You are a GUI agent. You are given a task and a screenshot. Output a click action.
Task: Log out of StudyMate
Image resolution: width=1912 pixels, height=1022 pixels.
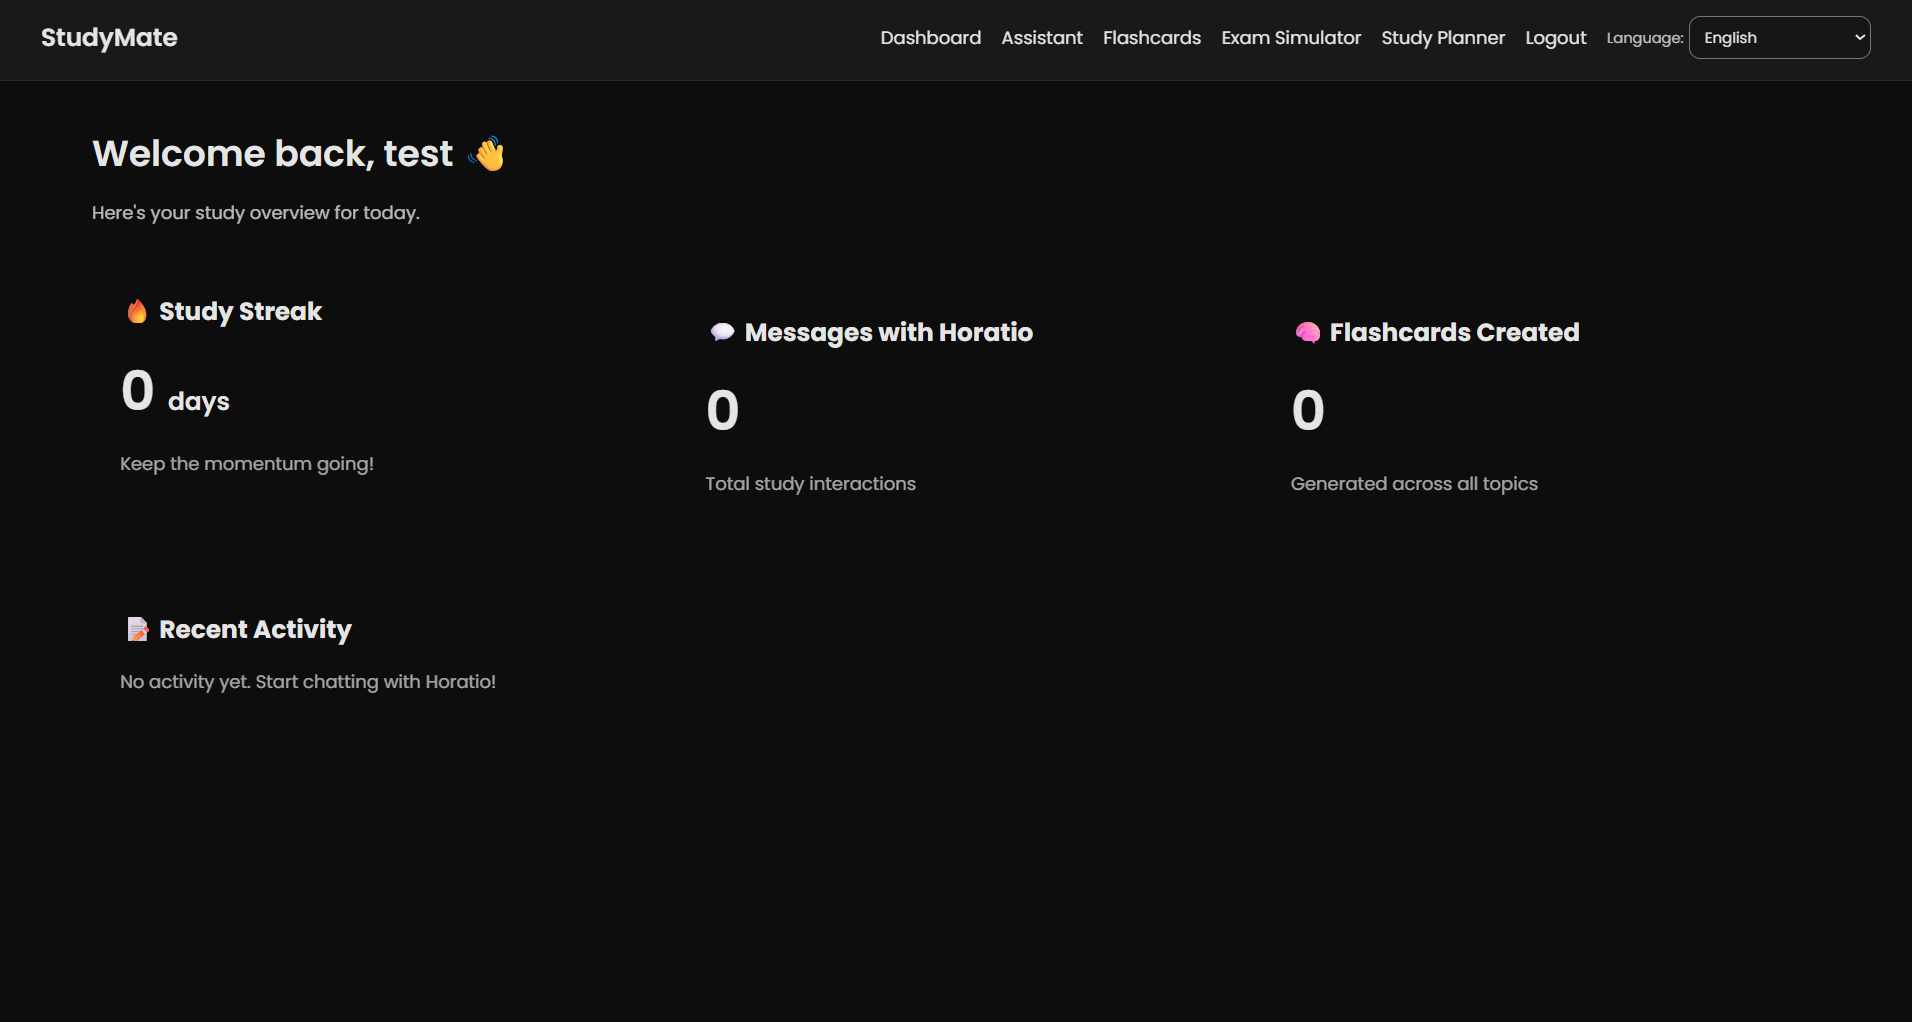(1555, 38)
